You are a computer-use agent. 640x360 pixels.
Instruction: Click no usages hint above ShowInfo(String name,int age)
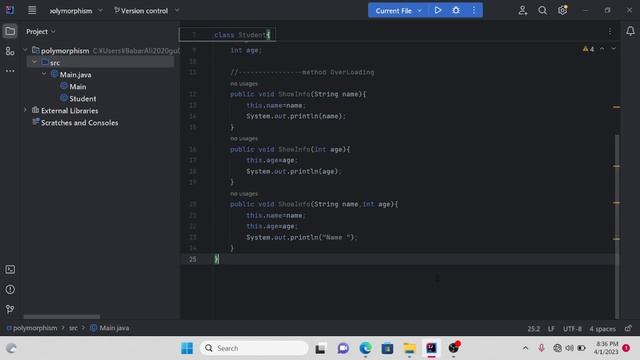tap(244, 194)
